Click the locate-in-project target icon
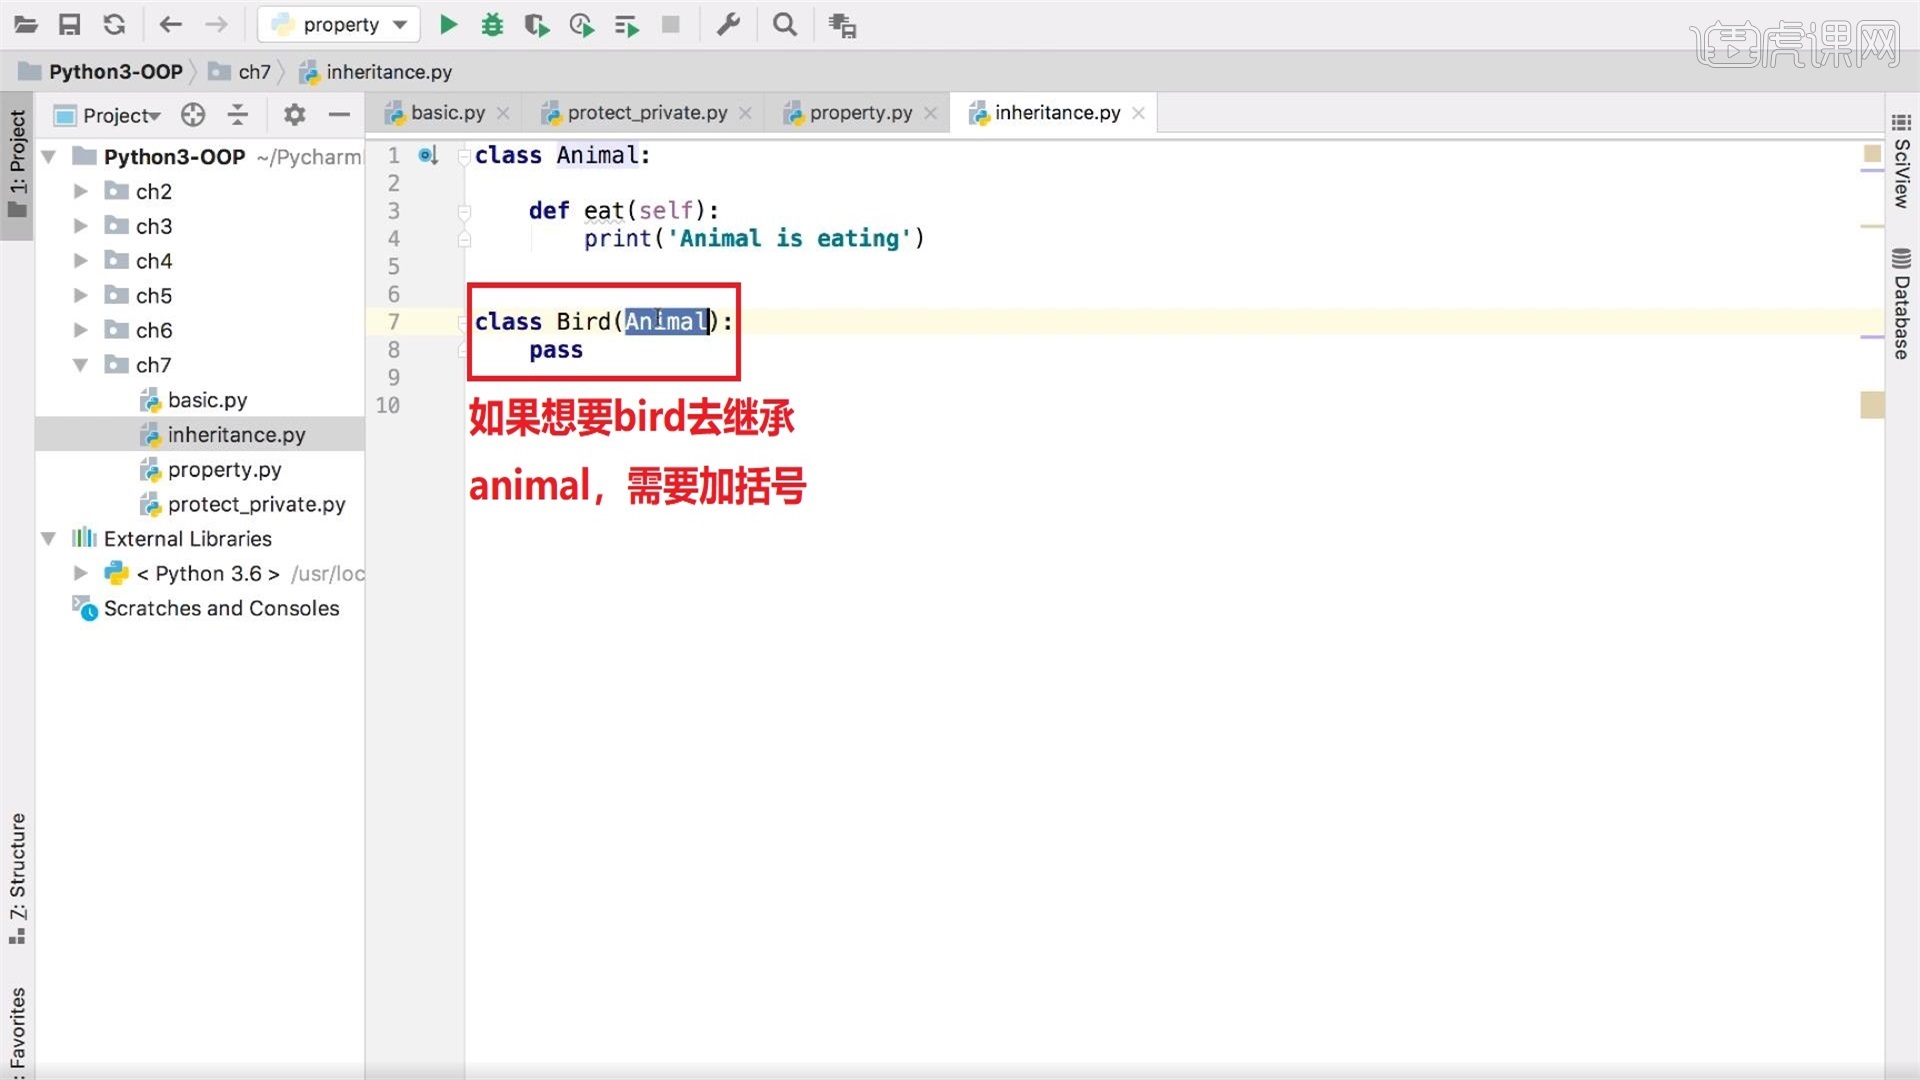Screen dimensions: 1920x1080 (x=193, y=115)
